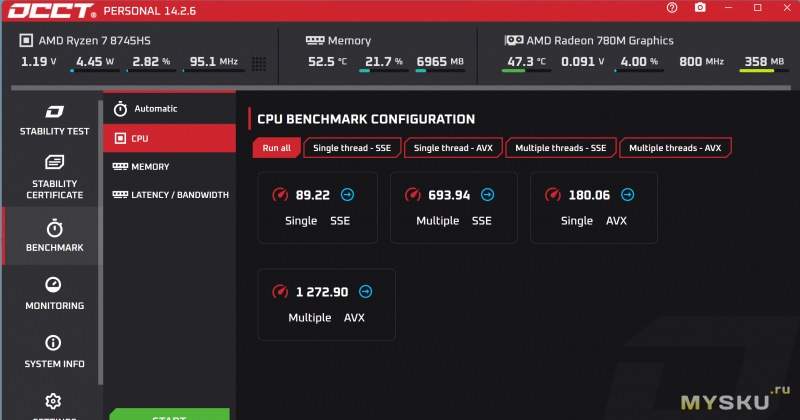The width and height of the screenshot is (800, 420).
Task: Choose Multiple threads - SSE option
Action: 561,148
